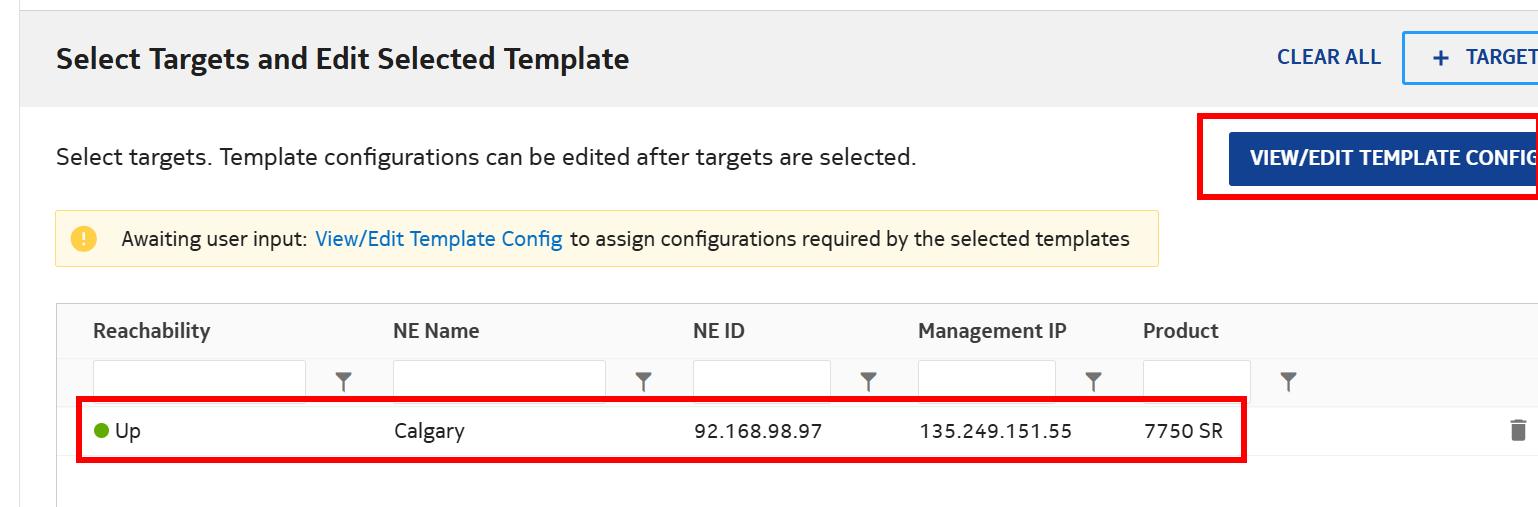Open the NE Name column filter icon
1538x507 pixels.
point(644,381)
